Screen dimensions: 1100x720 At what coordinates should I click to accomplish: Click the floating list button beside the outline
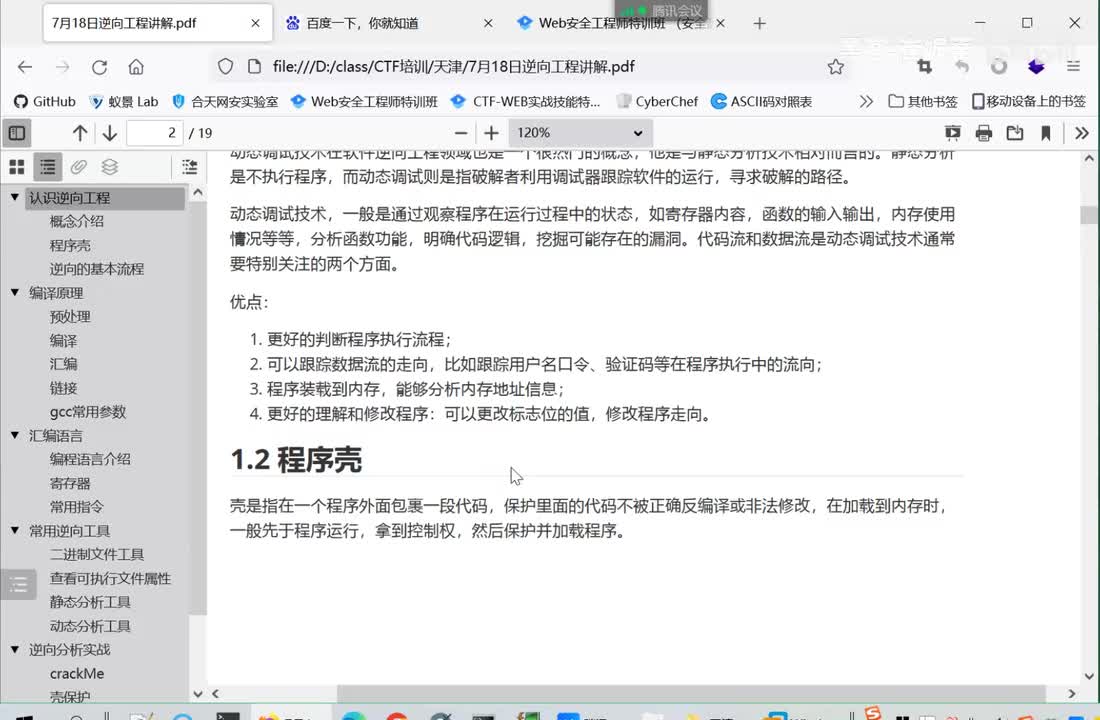[18, 584]
